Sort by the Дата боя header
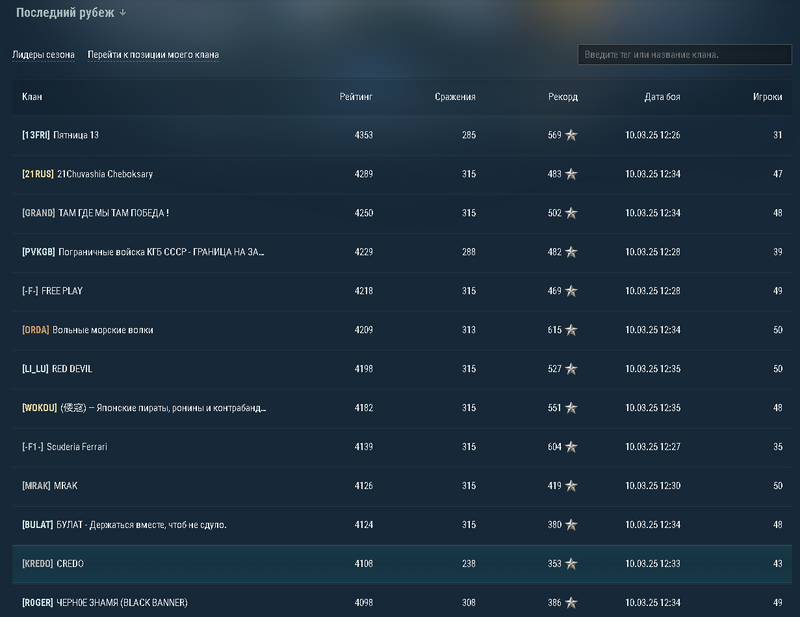The image size is (800, 617). point(662,96)
